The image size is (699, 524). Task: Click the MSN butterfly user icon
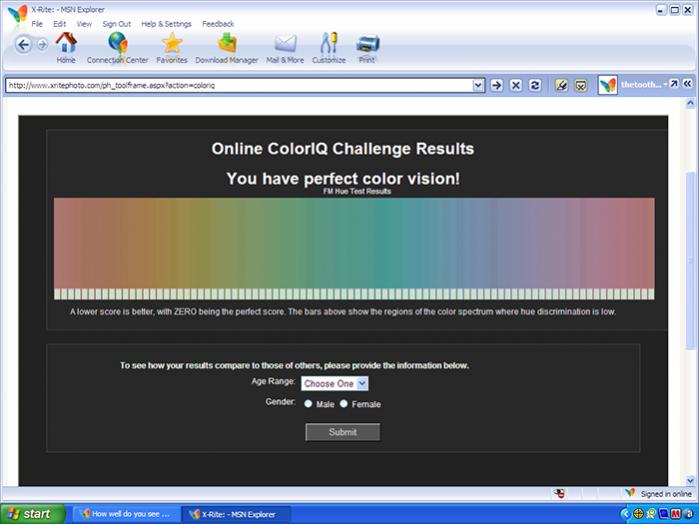point(608,85)
